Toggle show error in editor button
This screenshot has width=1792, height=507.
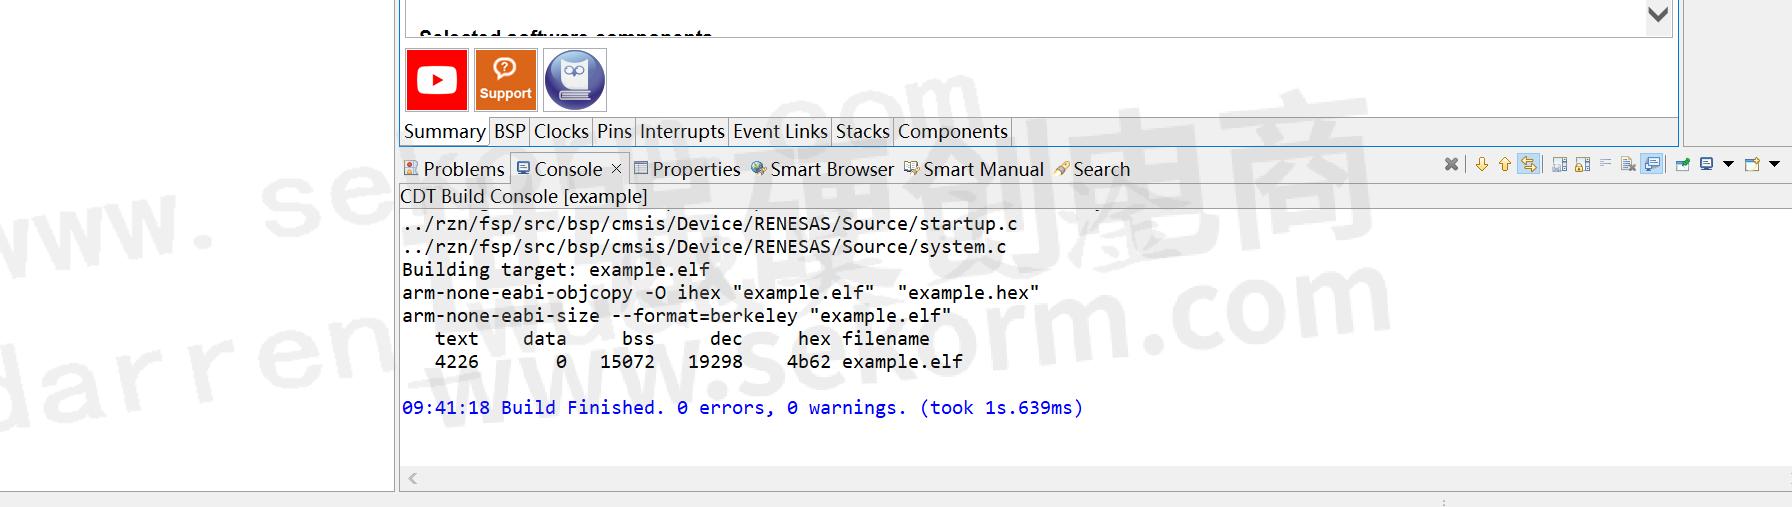point(1529,165)
